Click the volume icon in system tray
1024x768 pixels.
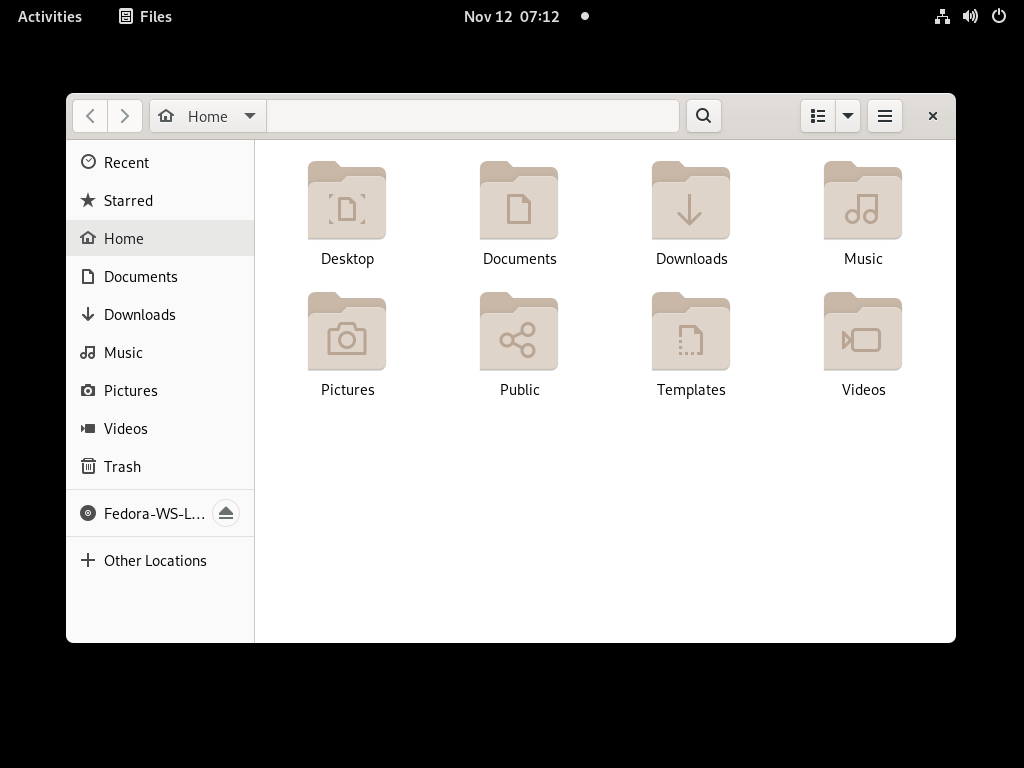click(x=970, y=16)
